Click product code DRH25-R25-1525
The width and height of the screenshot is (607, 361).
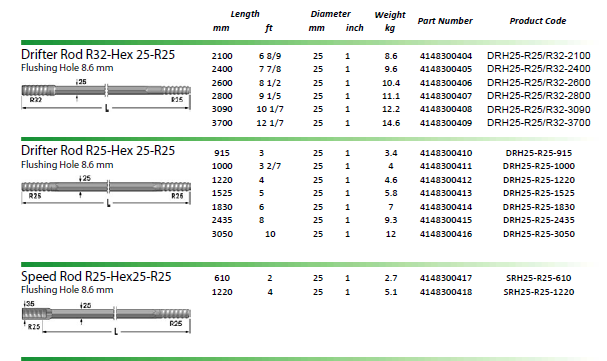[x=538, y=193]
